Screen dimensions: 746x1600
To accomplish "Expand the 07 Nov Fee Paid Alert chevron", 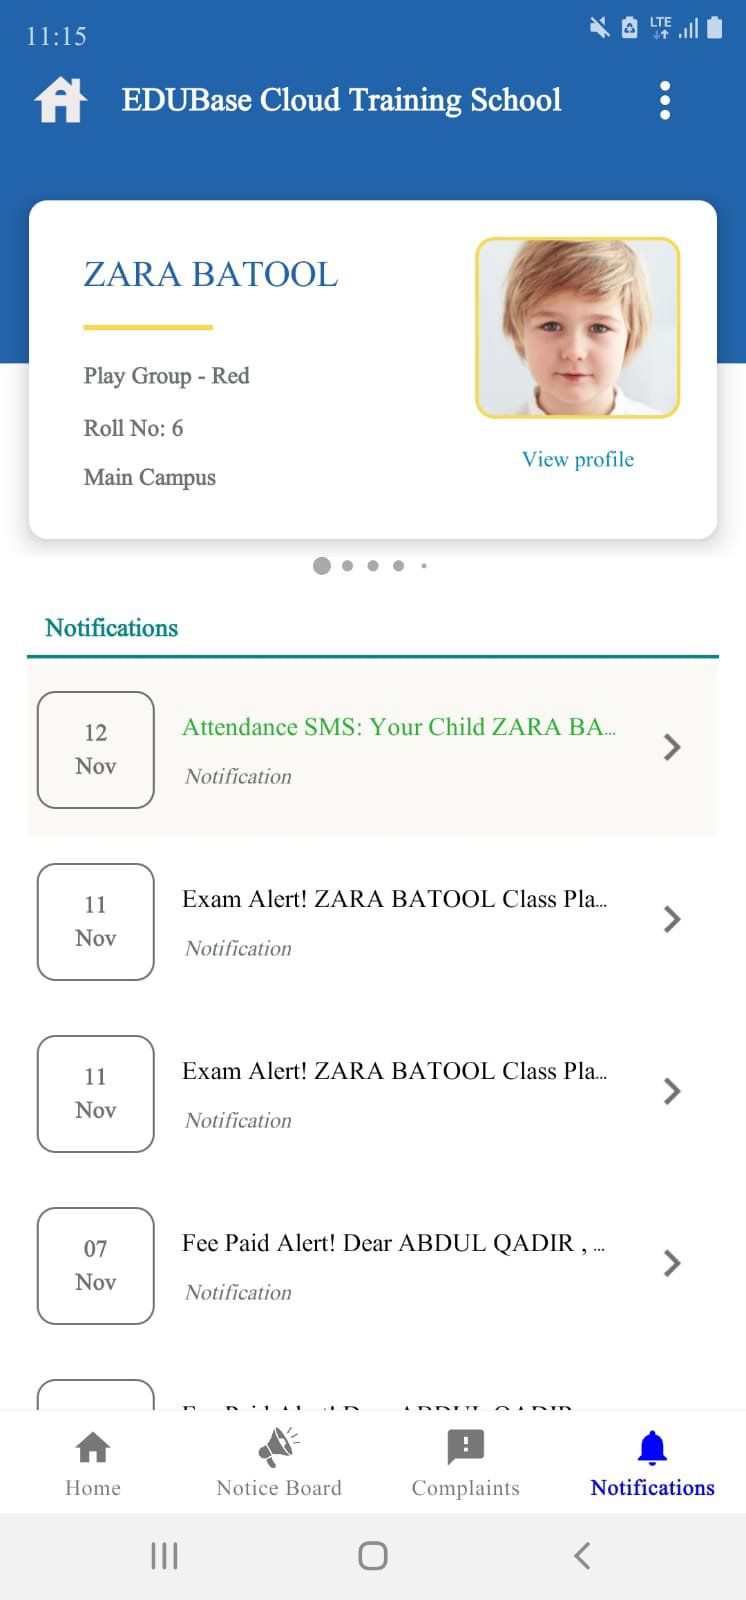I will point(672,1263).
